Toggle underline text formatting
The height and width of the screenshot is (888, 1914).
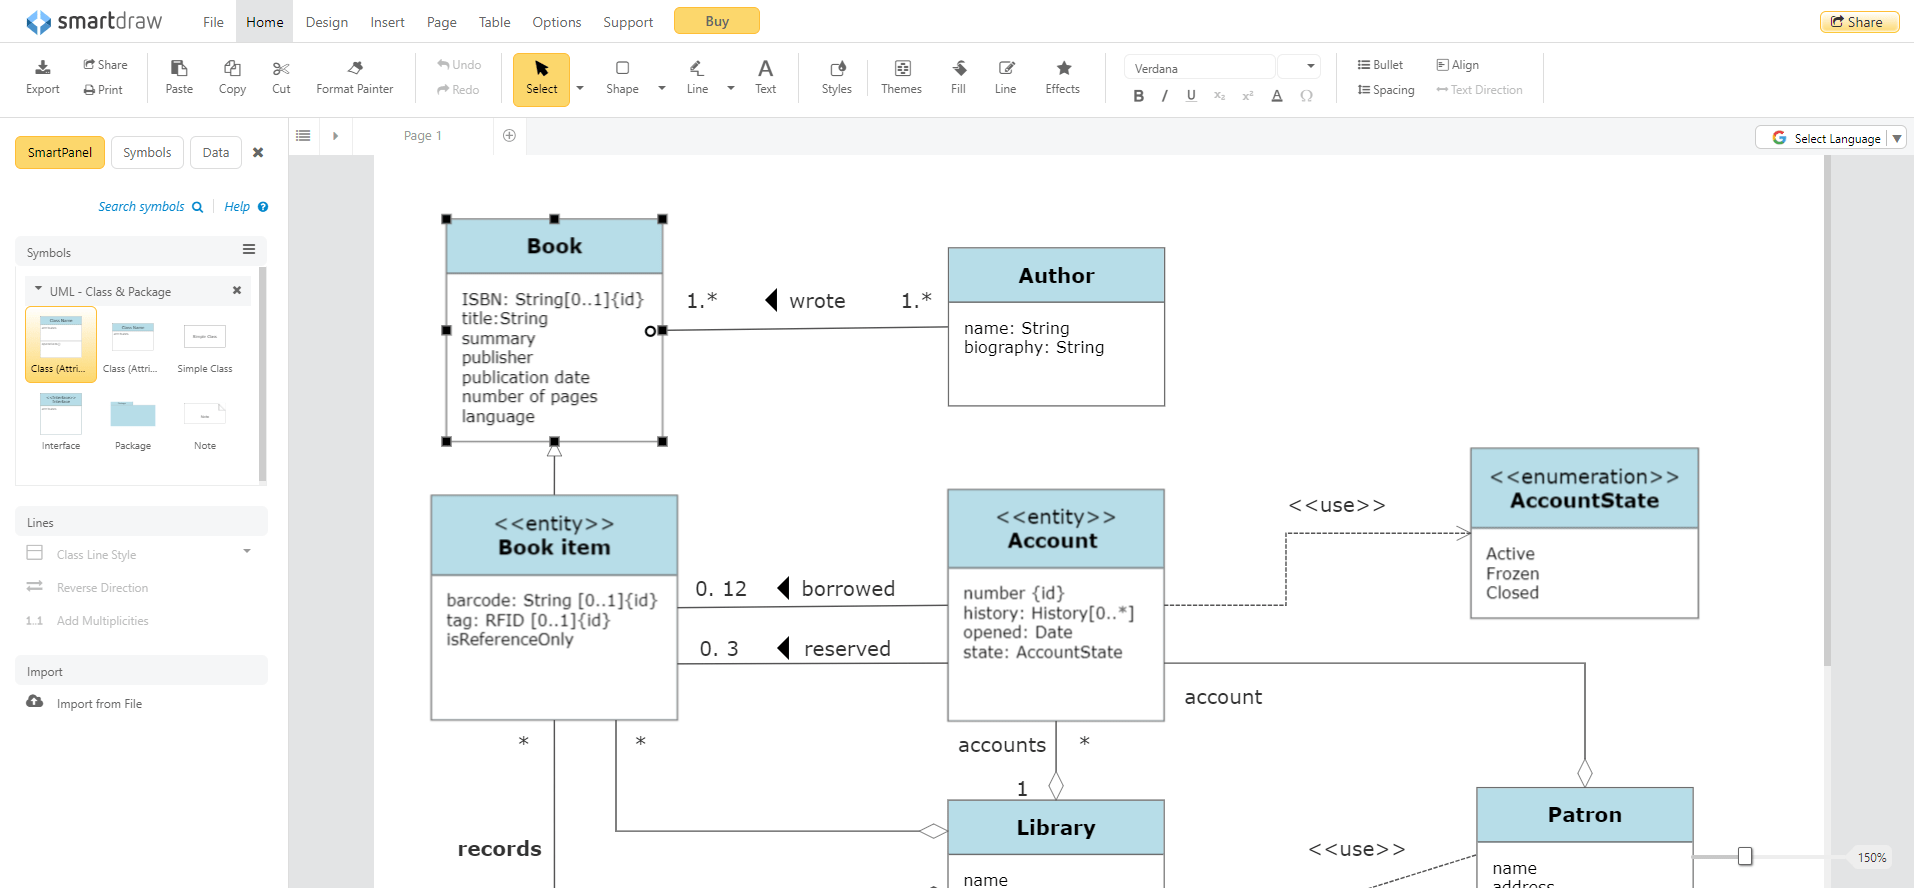pos(1191,96)
